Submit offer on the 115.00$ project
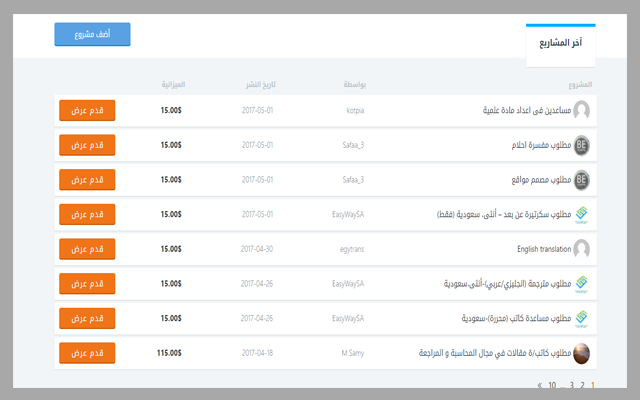640x400 pixels. point(88,353)
